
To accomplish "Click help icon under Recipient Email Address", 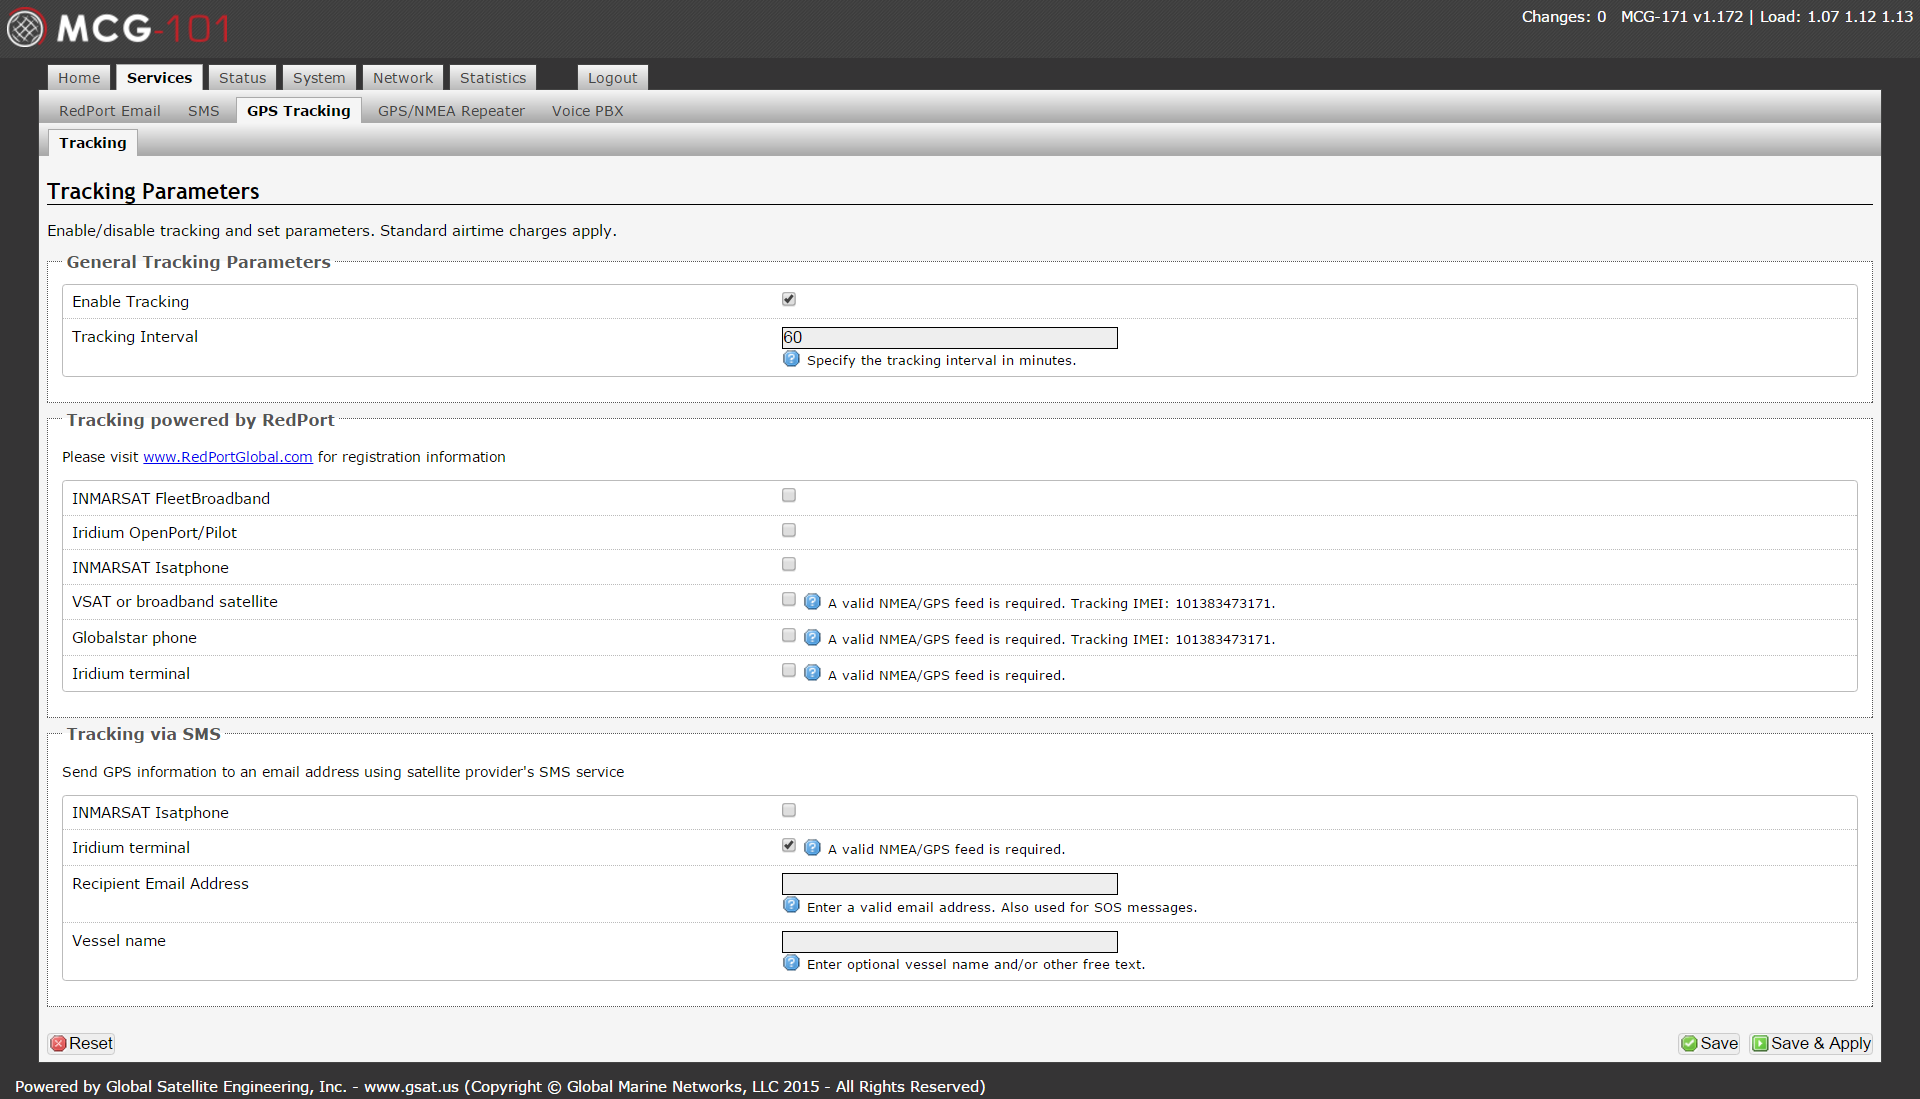I will coord(791,905).
